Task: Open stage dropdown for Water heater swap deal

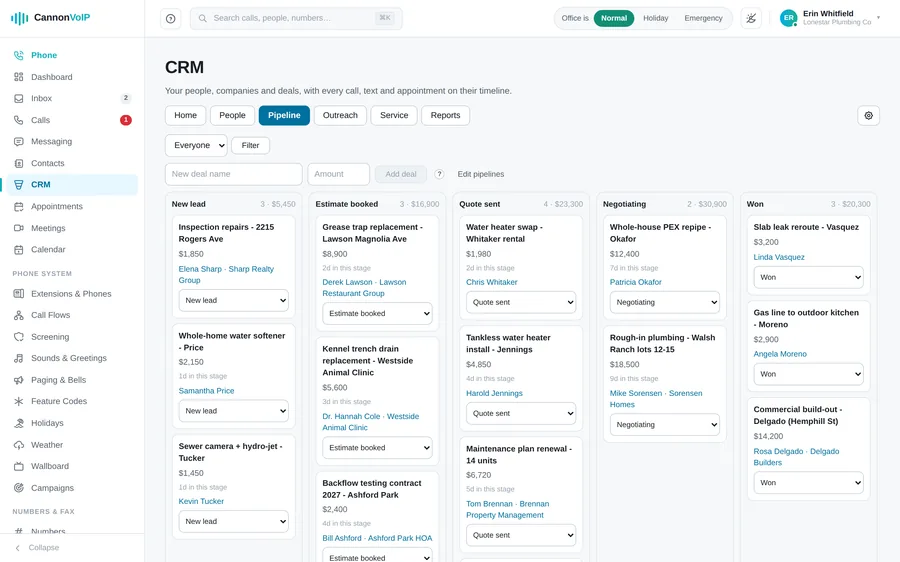Action: [521, 302]
